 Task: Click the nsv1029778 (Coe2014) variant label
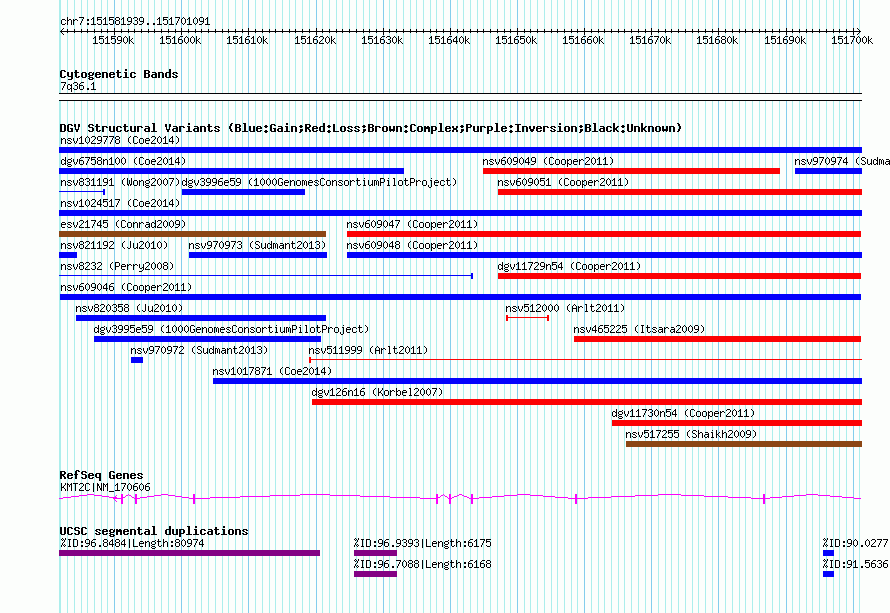(x=120, y=140)
